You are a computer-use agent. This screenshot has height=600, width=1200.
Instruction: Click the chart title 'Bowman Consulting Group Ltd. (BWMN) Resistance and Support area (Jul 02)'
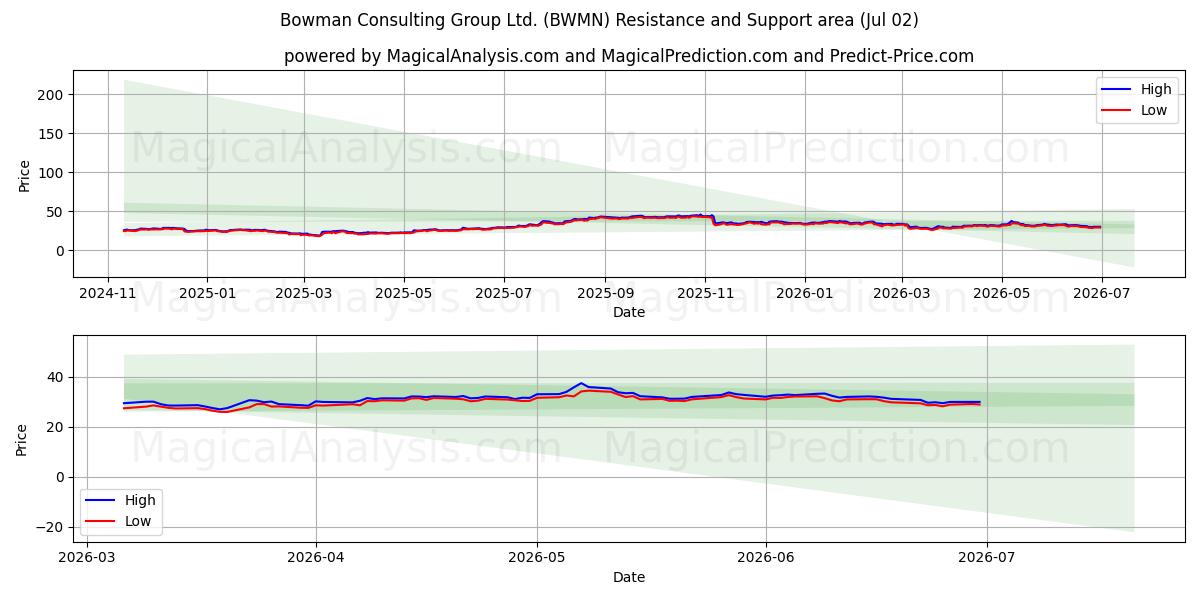tap(599, 20)
